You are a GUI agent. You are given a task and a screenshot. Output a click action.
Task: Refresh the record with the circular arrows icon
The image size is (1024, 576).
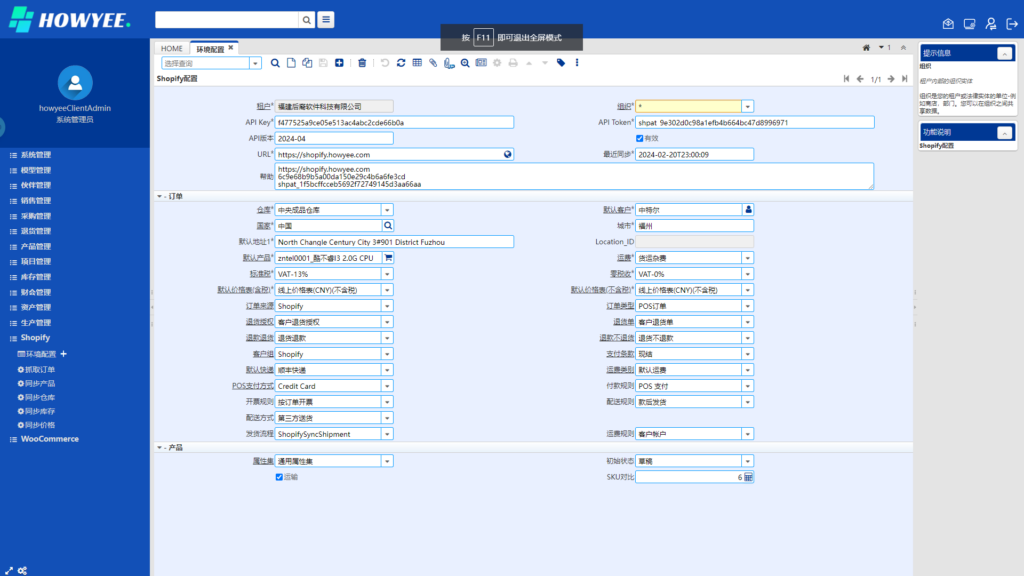401,63
